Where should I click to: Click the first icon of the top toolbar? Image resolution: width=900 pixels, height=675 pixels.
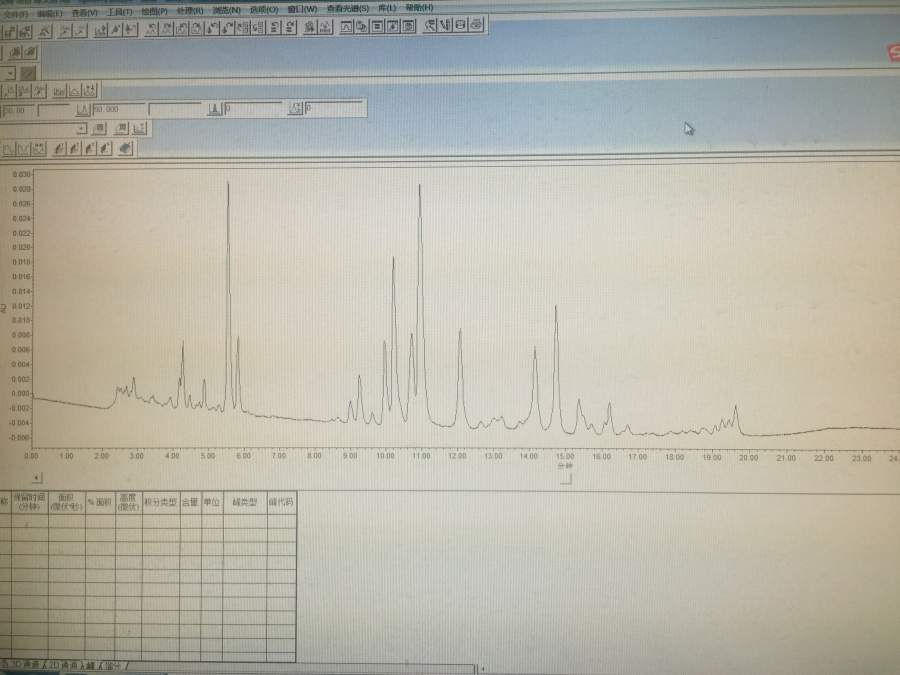(x=10, y=31)
